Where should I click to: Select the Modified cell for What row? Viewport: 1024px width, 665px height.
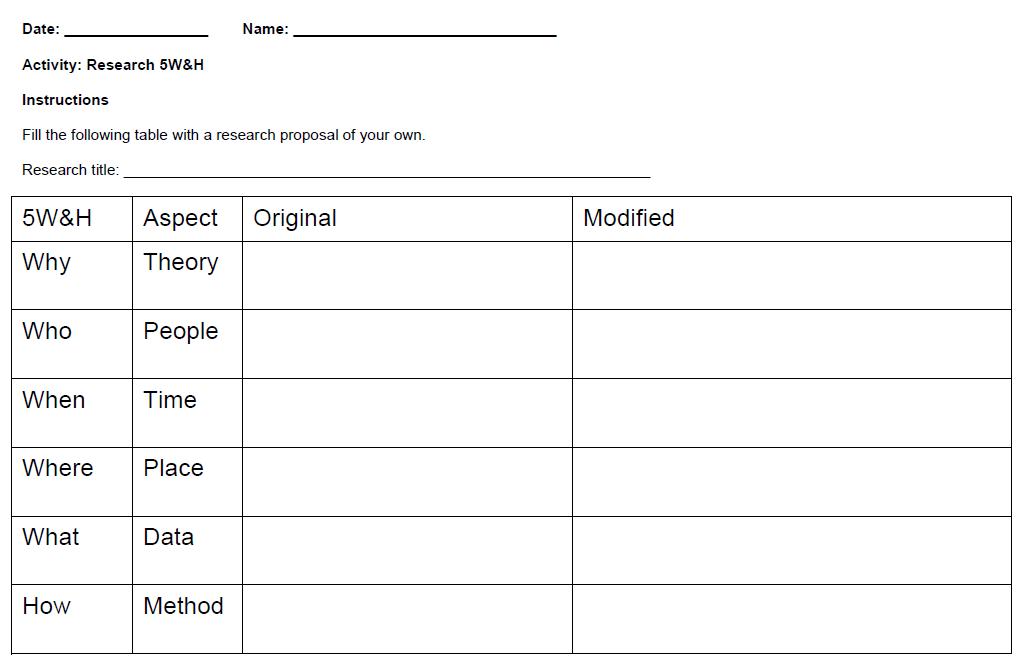coord(791,550)
